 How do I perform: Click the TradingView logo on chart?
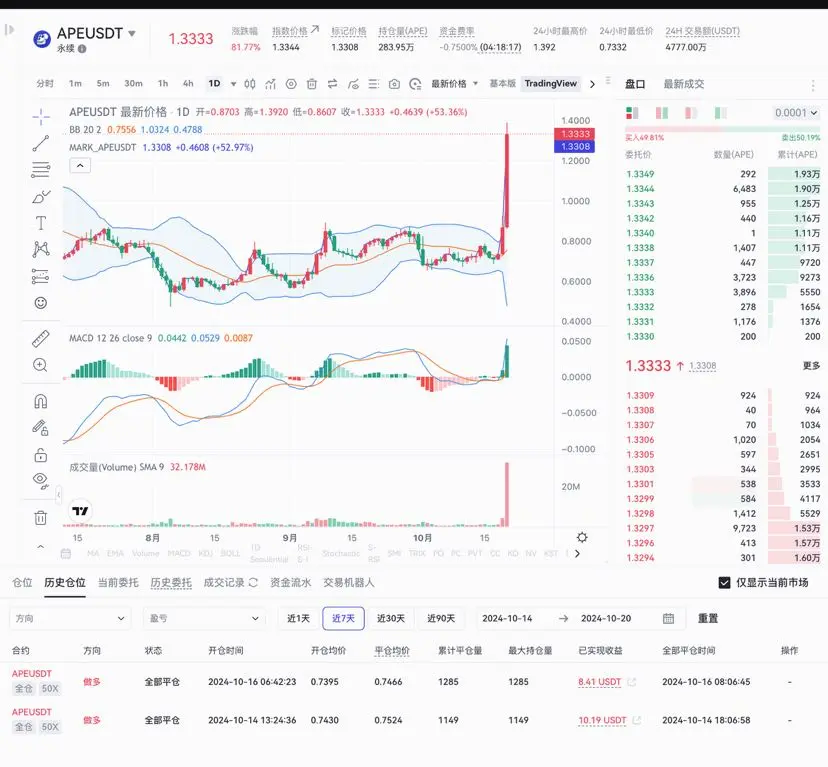click(x=80, y=511)
